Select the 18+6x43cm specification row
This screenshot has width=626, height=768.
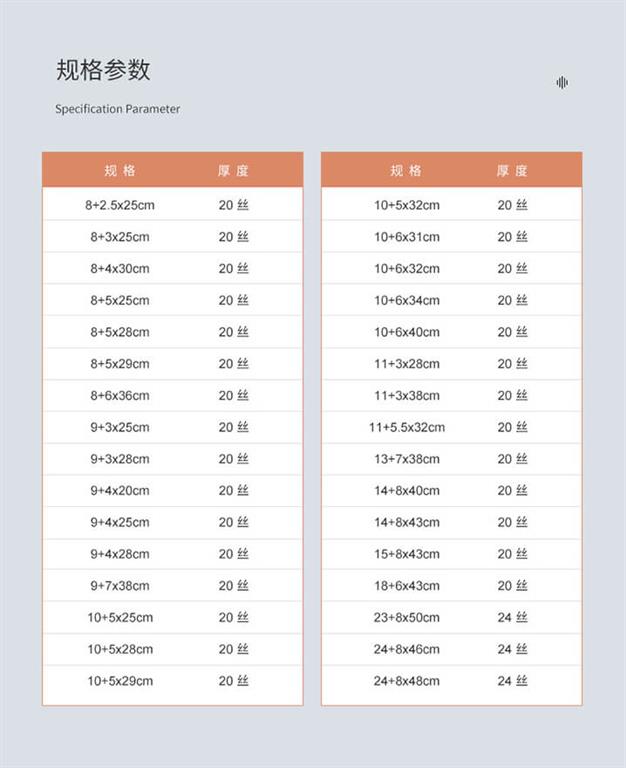406,586
